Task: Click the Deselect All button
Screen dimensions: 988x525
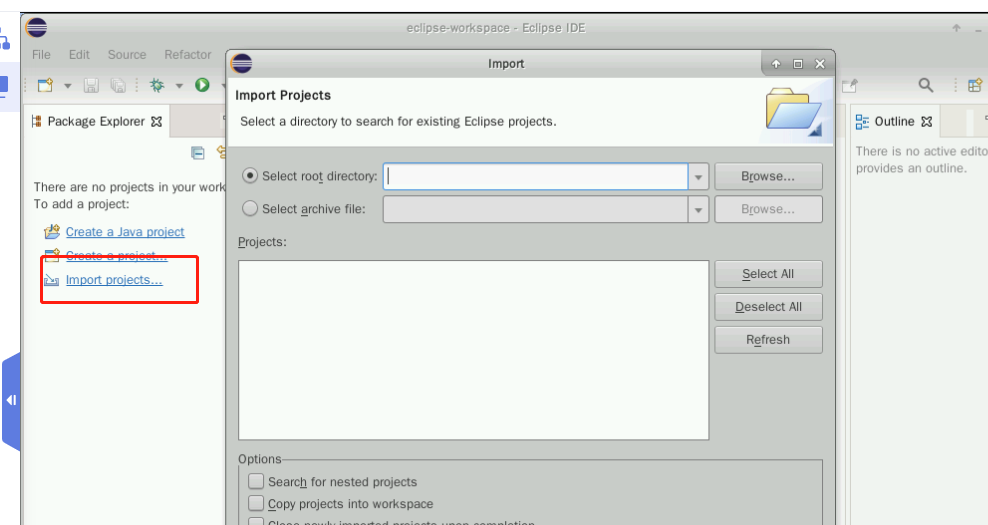Action: click(x=768, y=307)
